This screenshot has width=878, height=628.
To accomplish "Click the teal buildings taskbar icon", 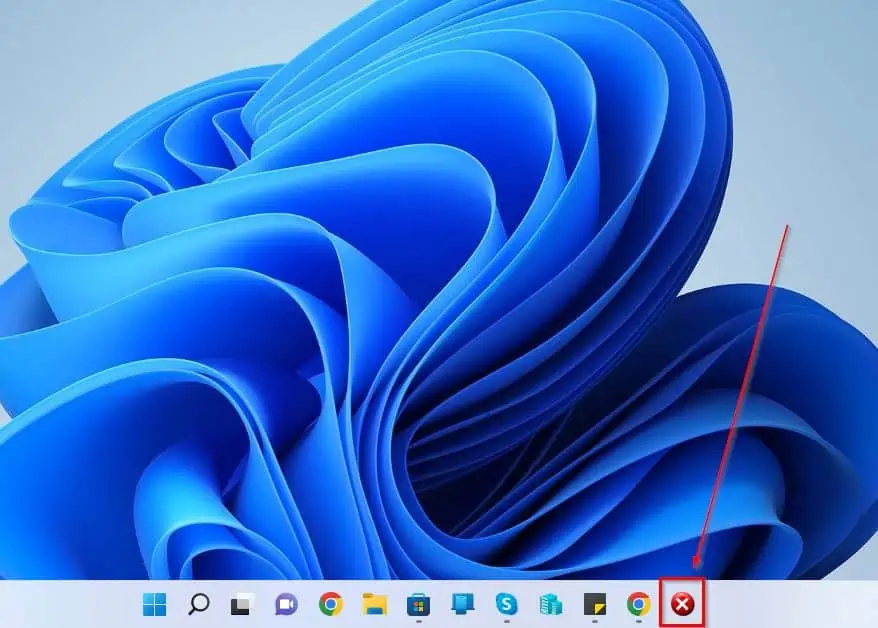I will point(550,604).
